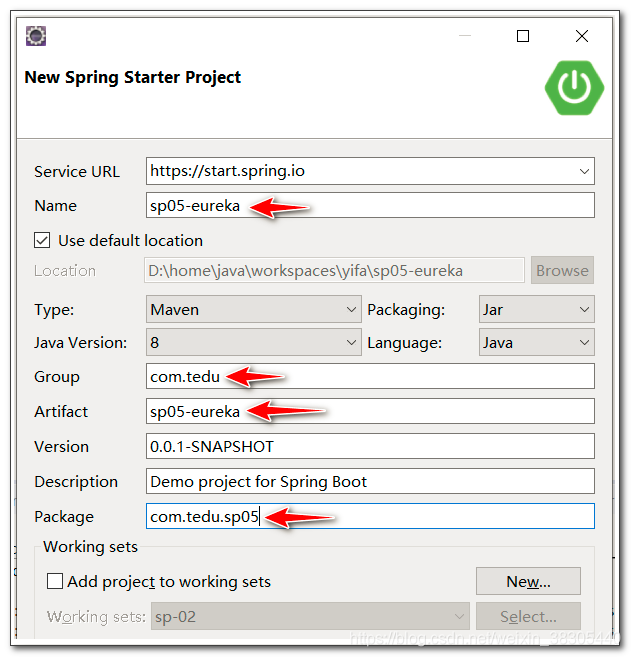The width and height of the screenshot is (631, 657).
Task: Maximize the New Spring Starter Project dialog
Action: click(x=522, y=36)
